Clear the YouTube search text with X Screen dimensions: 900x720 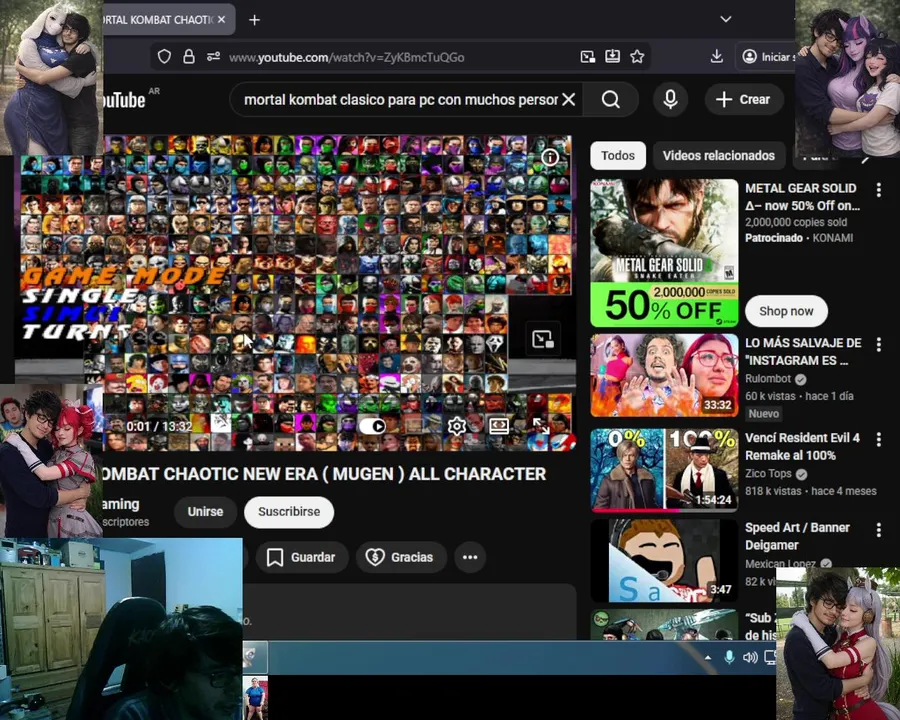click(569, 99)
